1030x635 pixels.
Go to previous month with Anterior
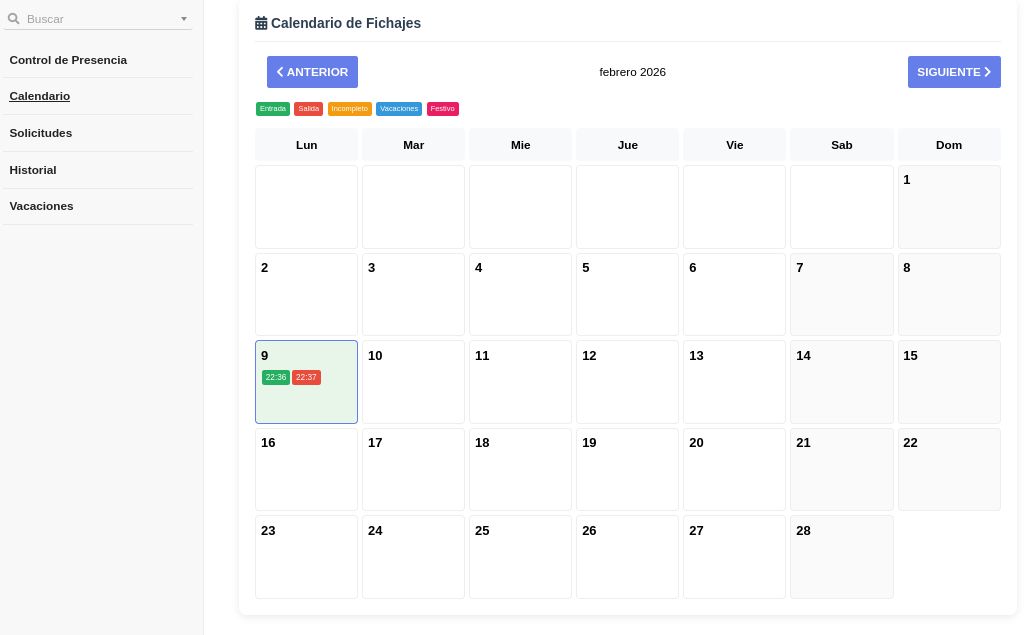point(312,72)
